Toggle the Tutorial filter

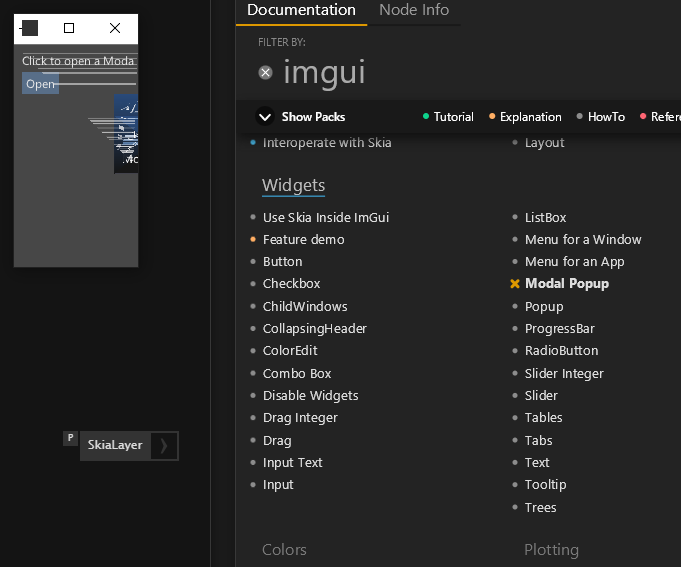(448, 117)
